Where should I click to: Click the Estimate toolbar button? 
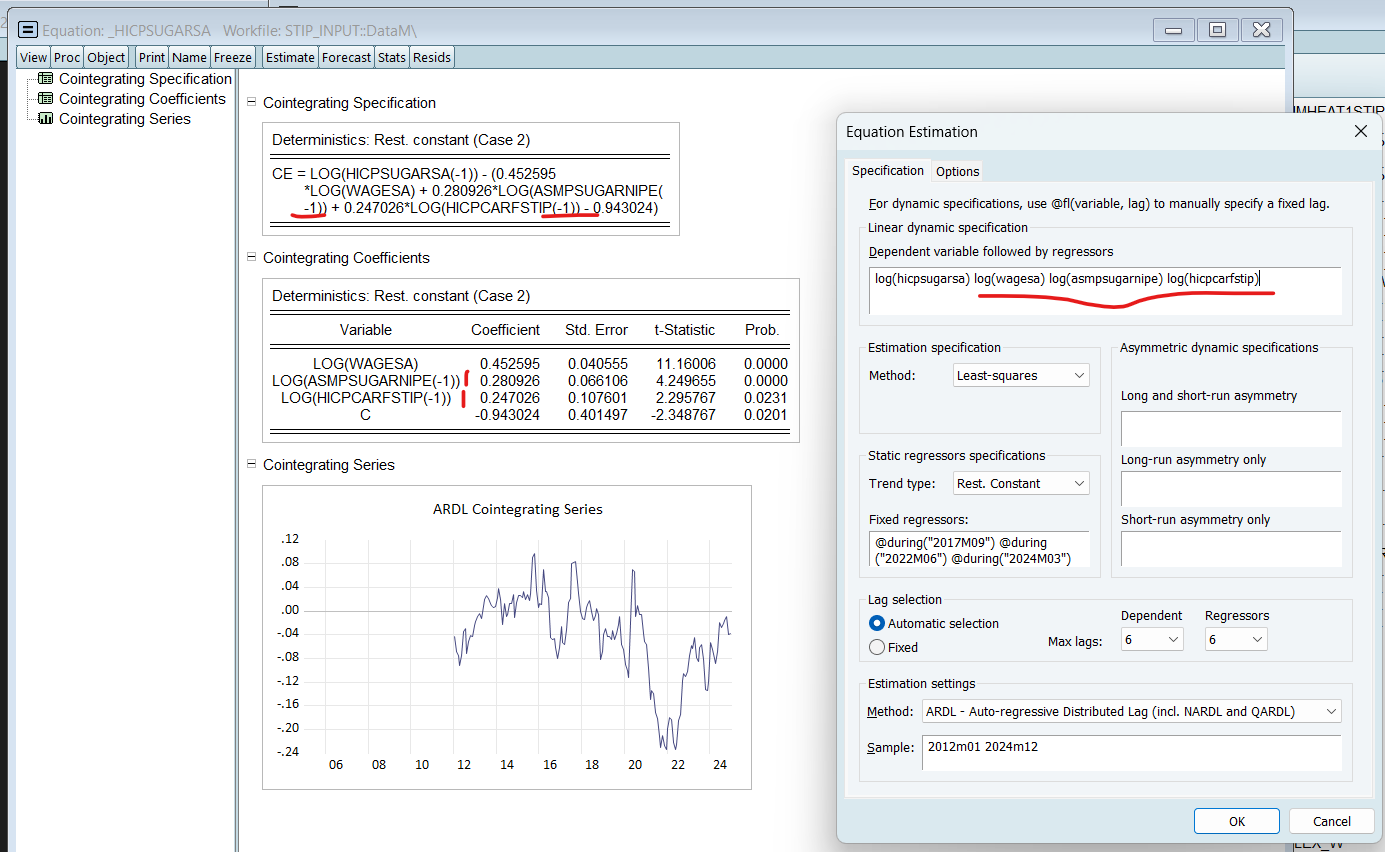[x=290, y=57]
